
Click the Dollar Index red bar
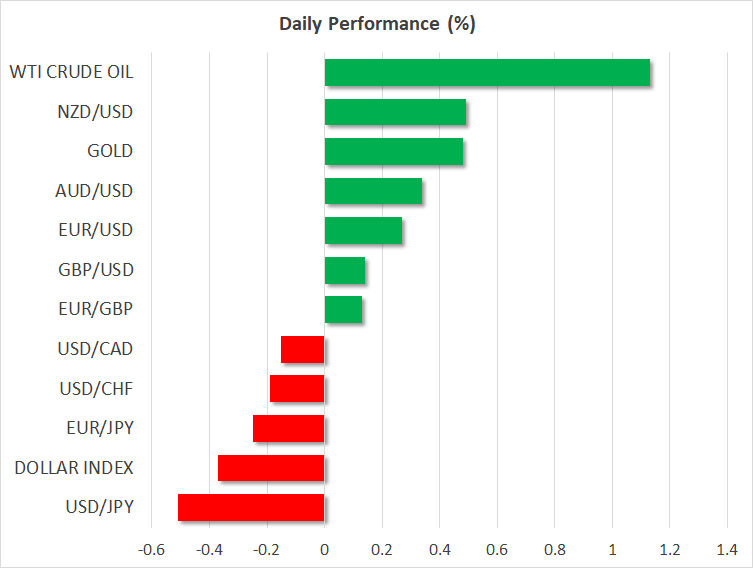[x=271, y=468]
